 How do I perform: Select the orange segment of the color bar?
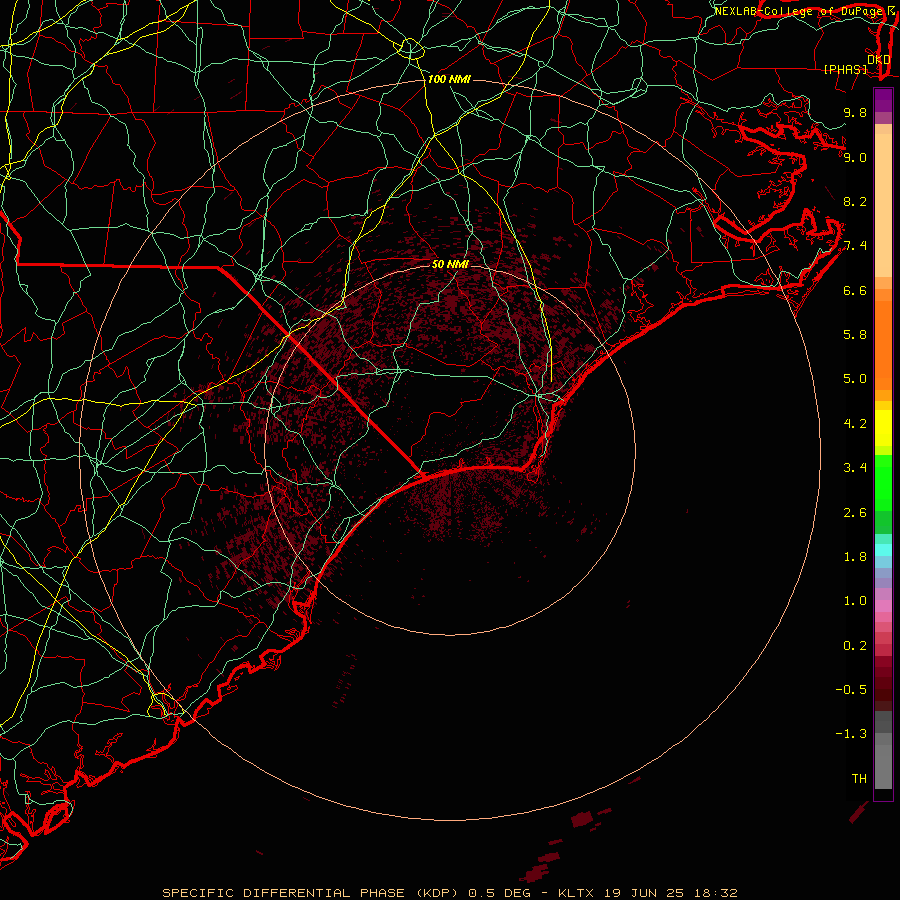883,344
